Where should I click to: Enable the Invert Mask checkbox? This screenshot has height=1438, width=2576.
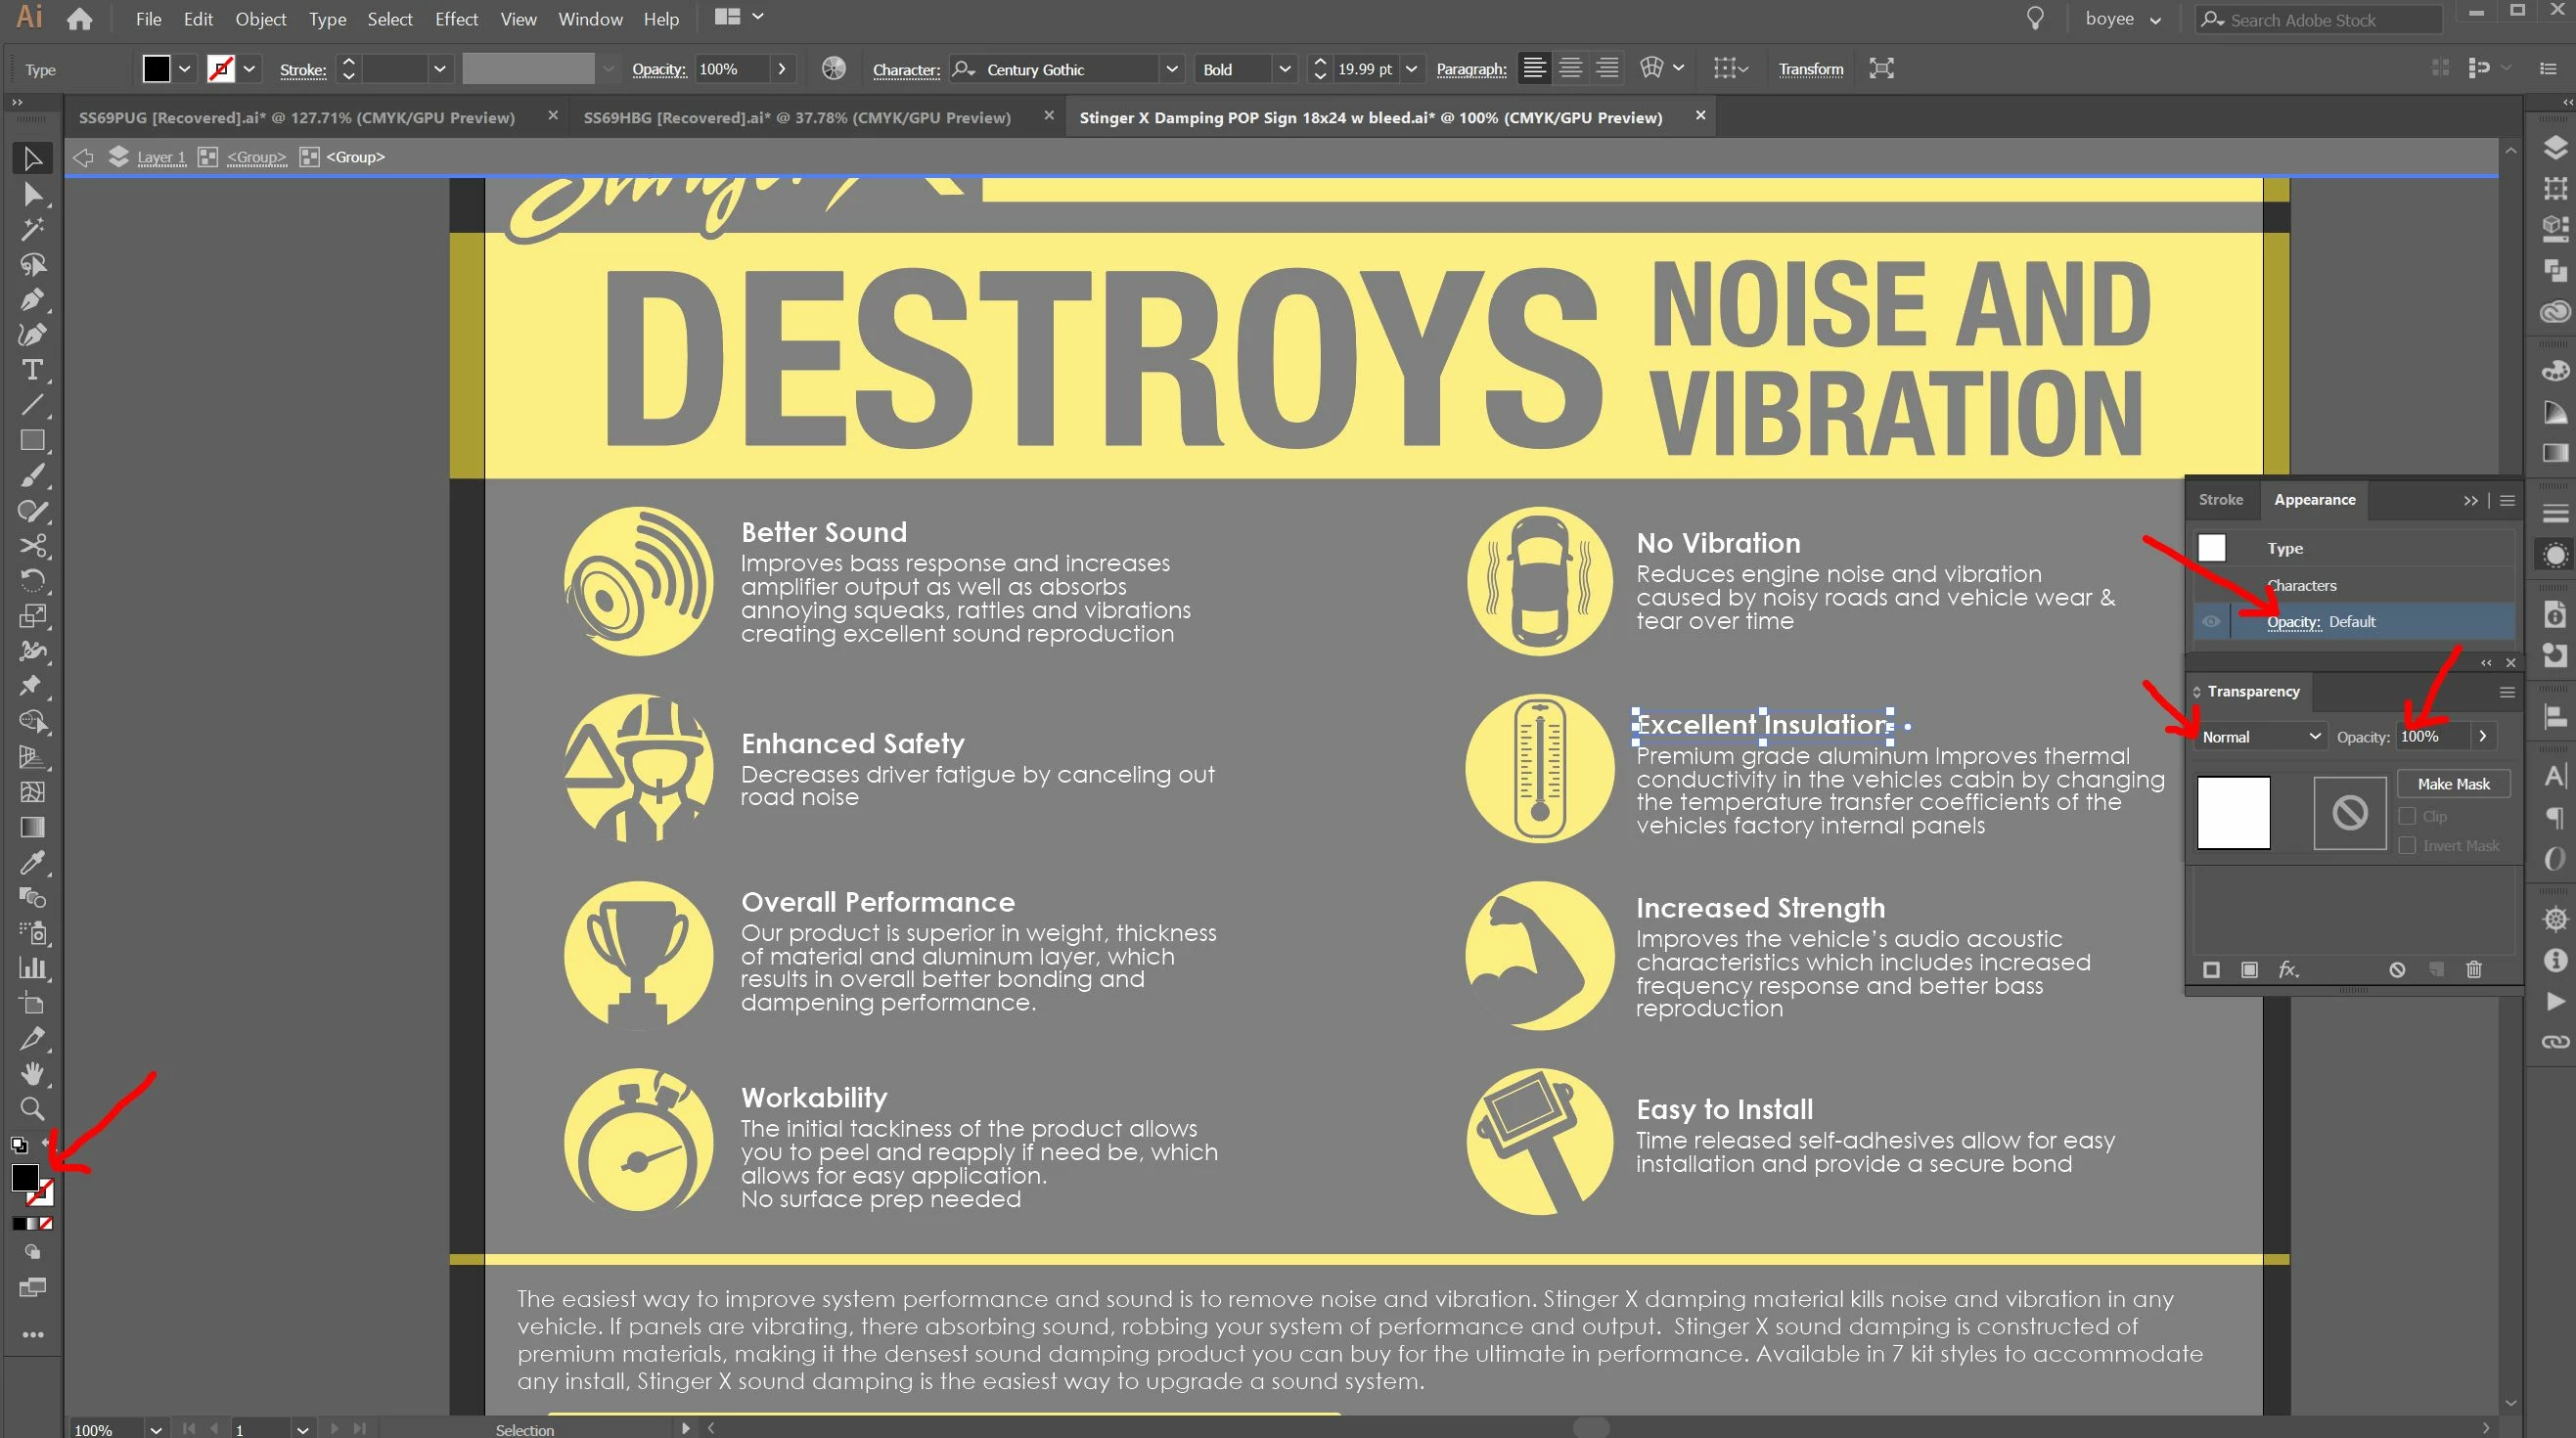coord(2407,845)
